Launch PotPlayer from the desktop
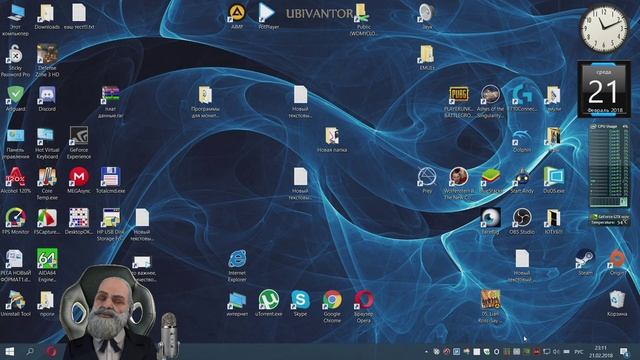 point(268,16)
